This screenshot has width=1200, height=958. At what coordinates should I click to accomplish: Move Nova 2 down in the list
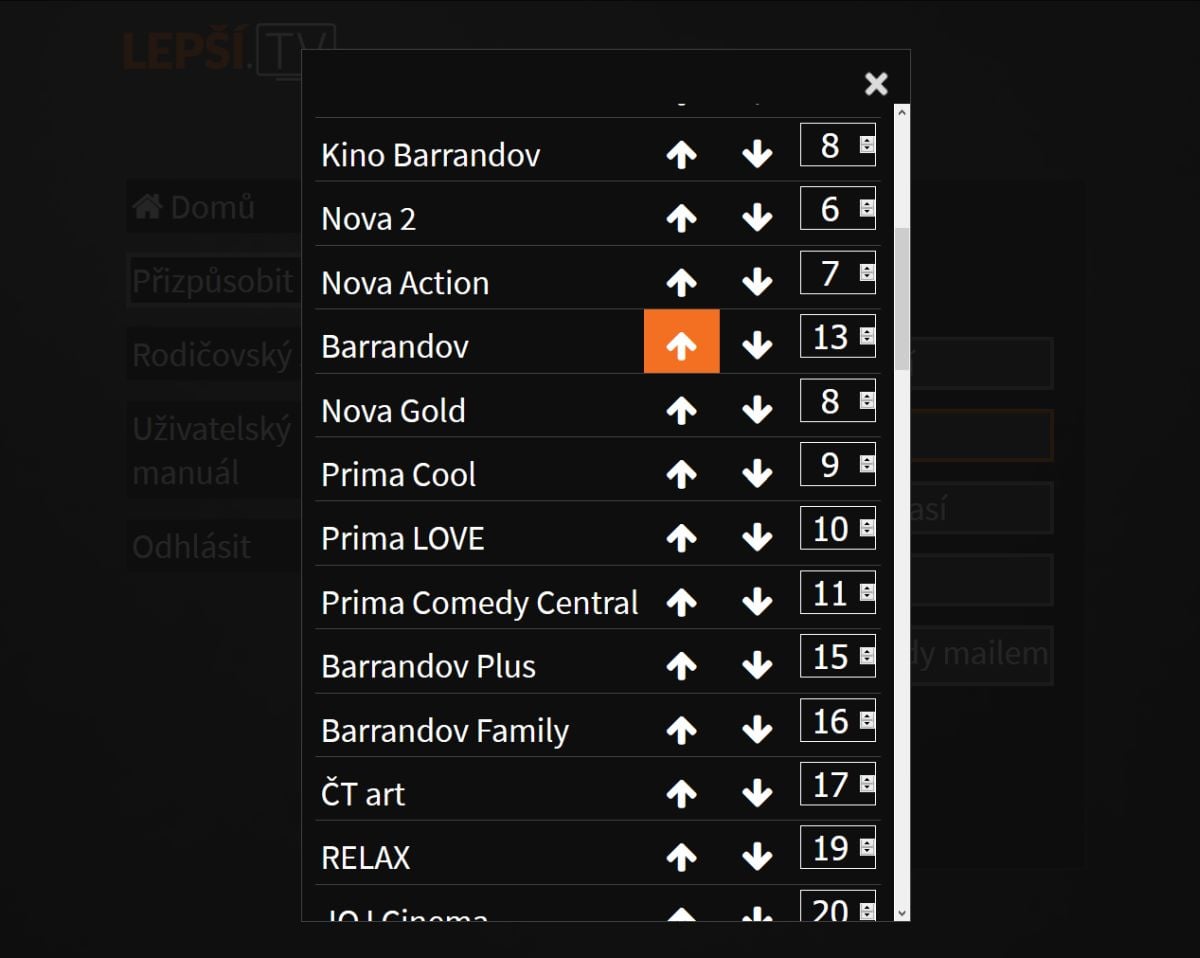click(x=757, y=218)
